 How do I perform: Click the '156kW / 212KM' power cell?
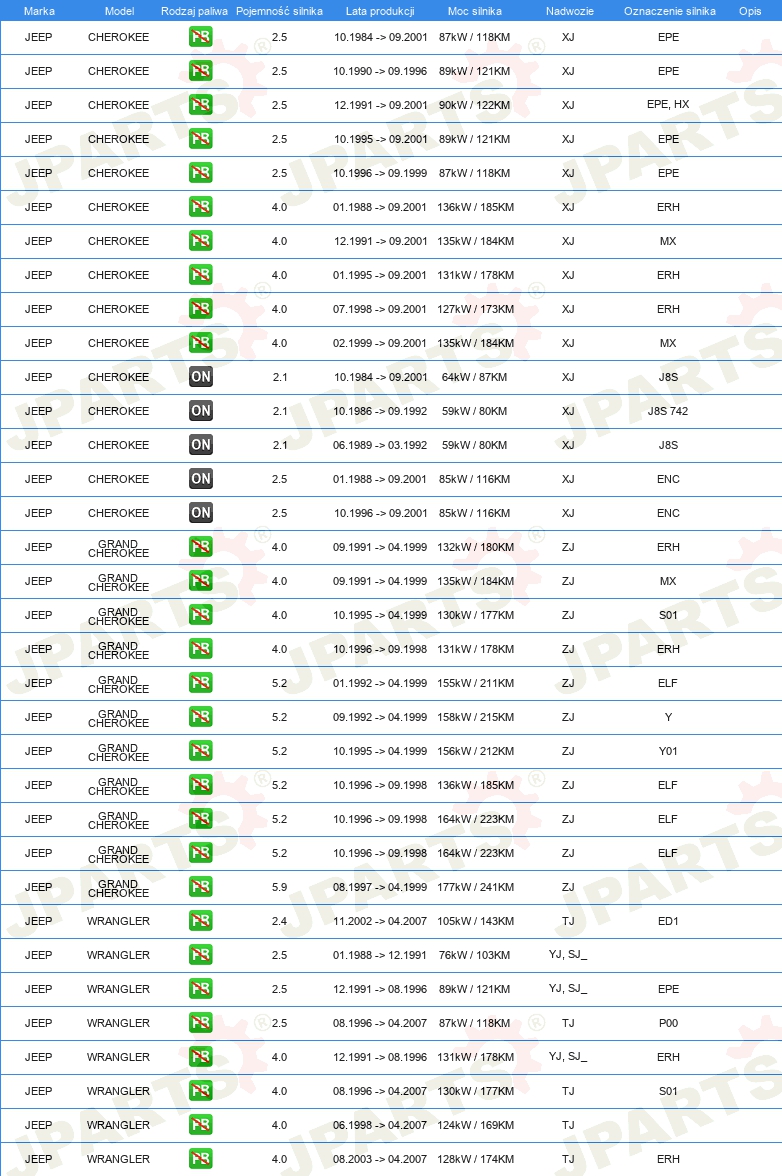click(475, 751)
